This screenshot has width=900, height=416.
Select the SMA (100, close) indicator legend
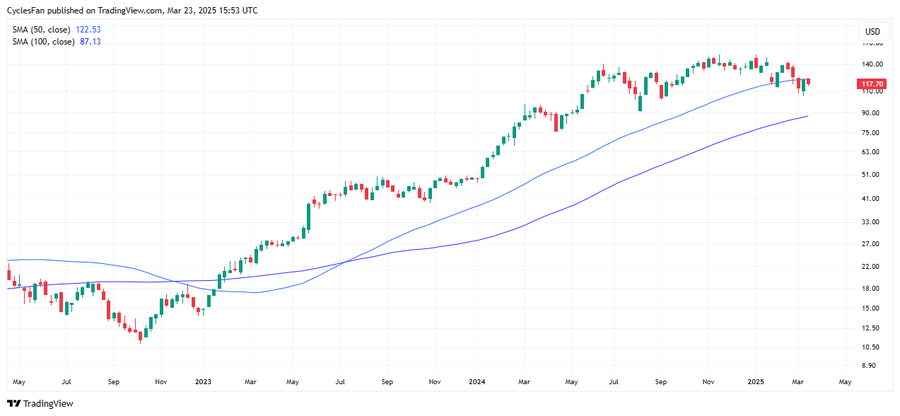point(44,42)
